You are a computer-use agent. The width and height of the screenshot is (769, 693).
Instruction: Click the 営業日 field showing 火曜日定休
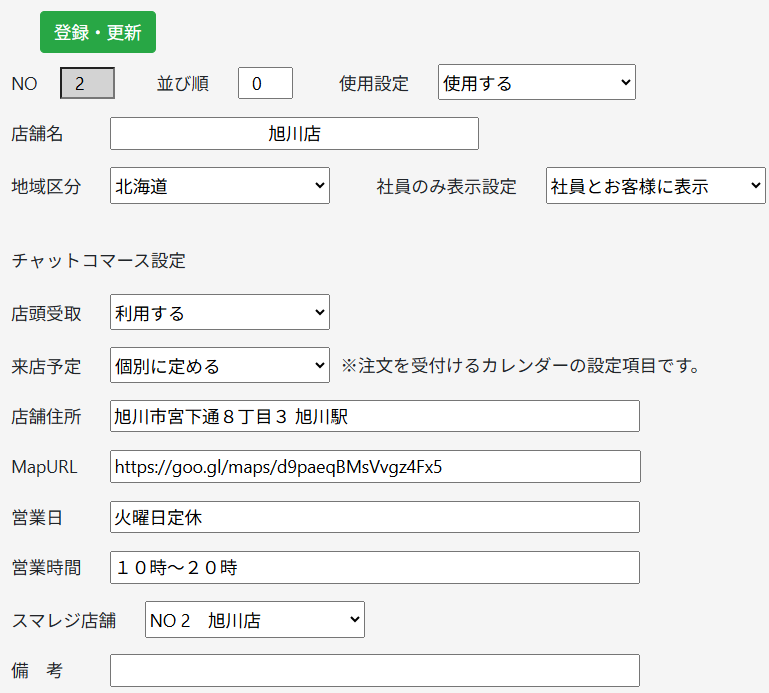(375, 517)
